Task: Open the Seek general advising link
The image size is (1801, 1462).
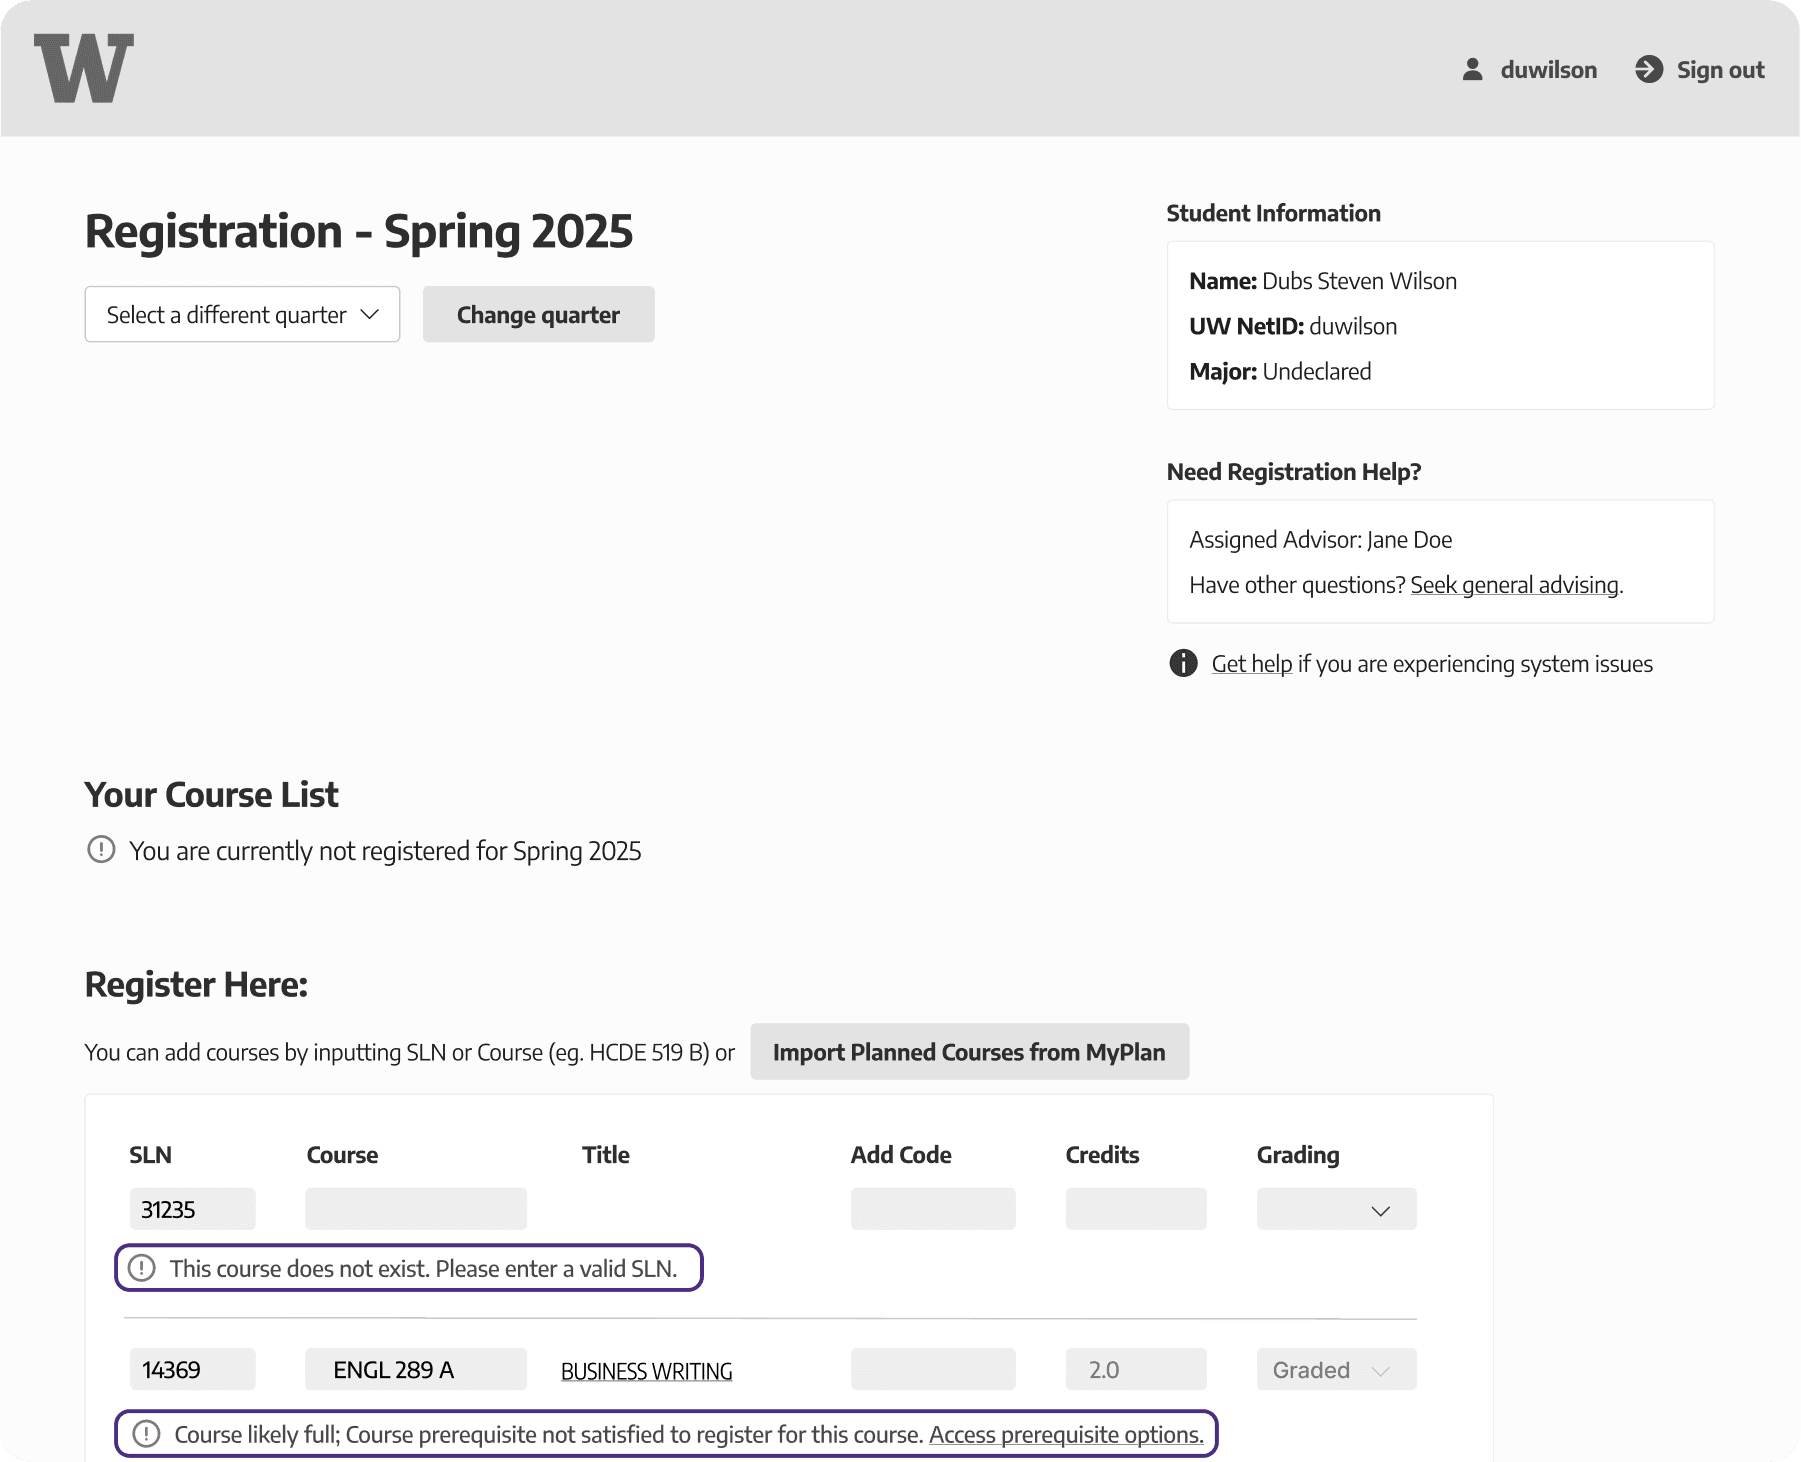Action: 1514,585
